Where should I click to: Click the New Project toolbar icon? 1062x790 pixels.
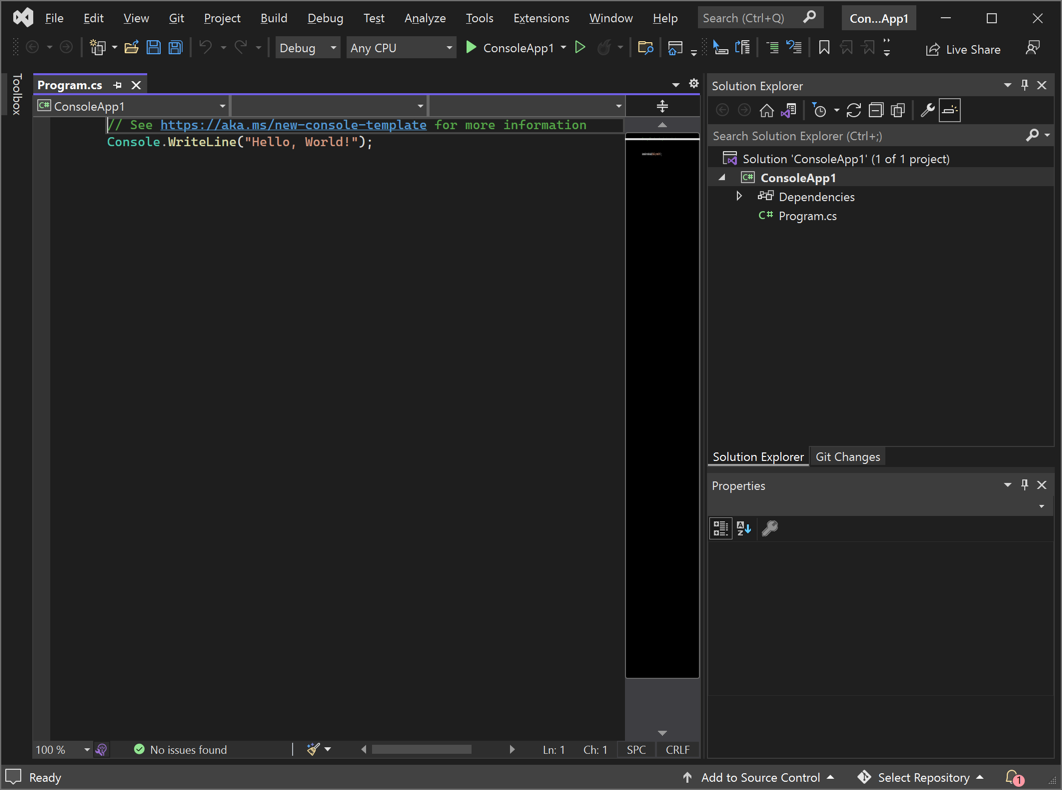pos(98,47)
